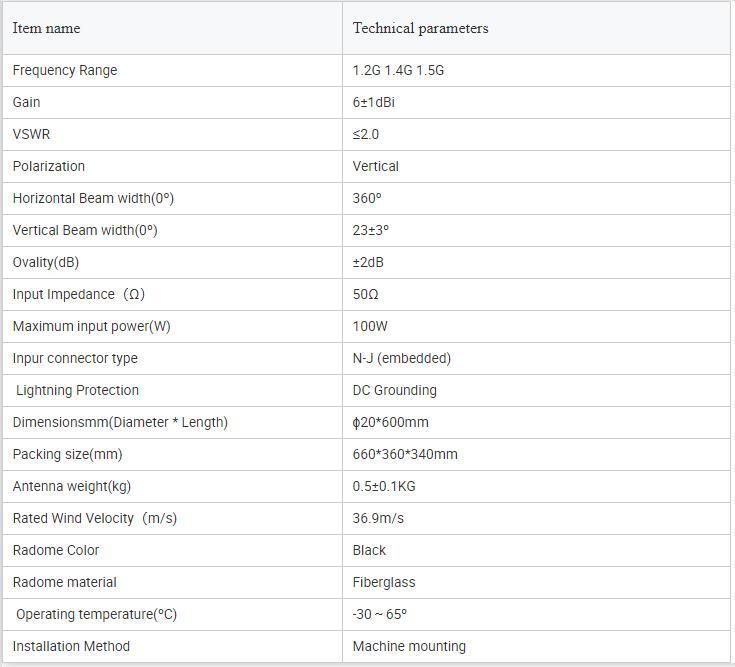735x667 pixels.
Task: Select the Gain value '6±1dBi'
Action: click(374, 102)
